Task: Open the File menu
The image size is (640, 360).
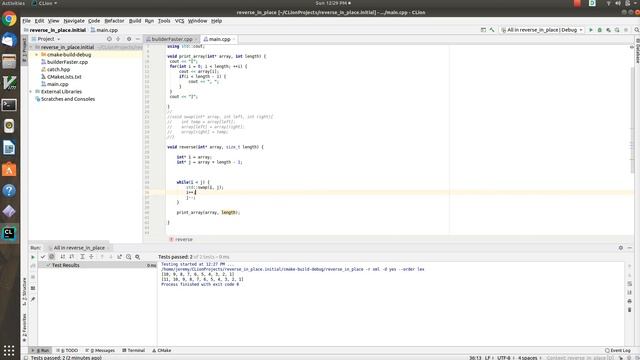Action: pos(27,21)
